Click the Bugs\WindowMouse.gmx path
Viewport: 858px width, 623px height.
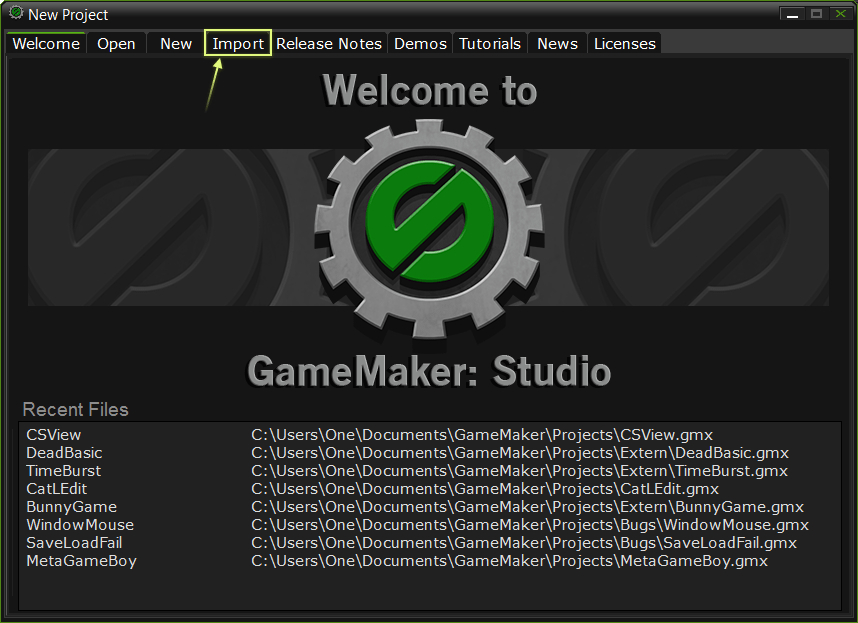pyautogui.click(x=530, y=525)
